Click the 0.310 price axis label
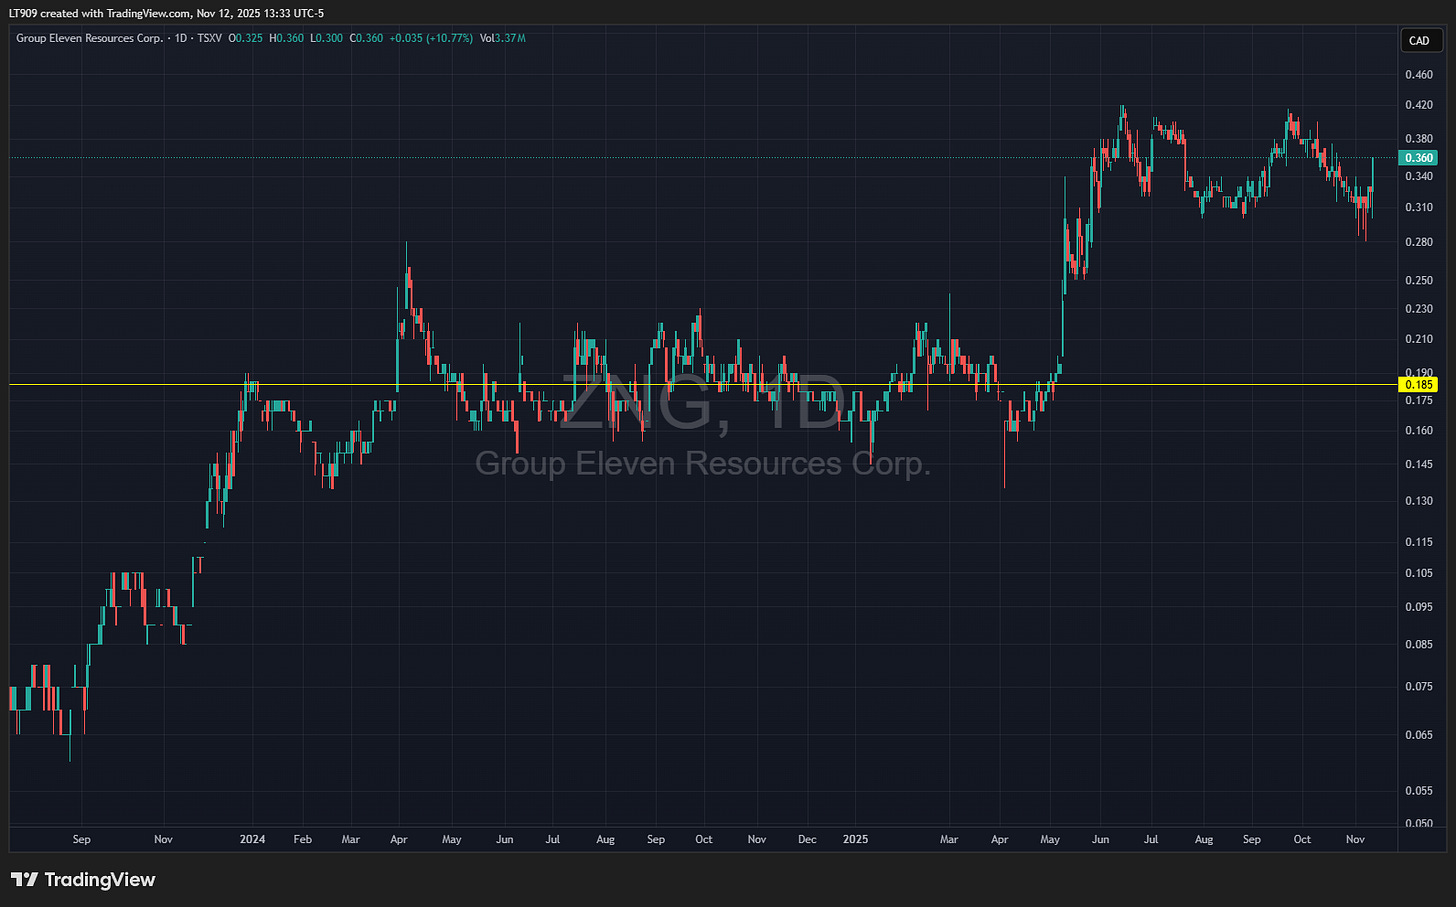 [x=1419, y=207]
